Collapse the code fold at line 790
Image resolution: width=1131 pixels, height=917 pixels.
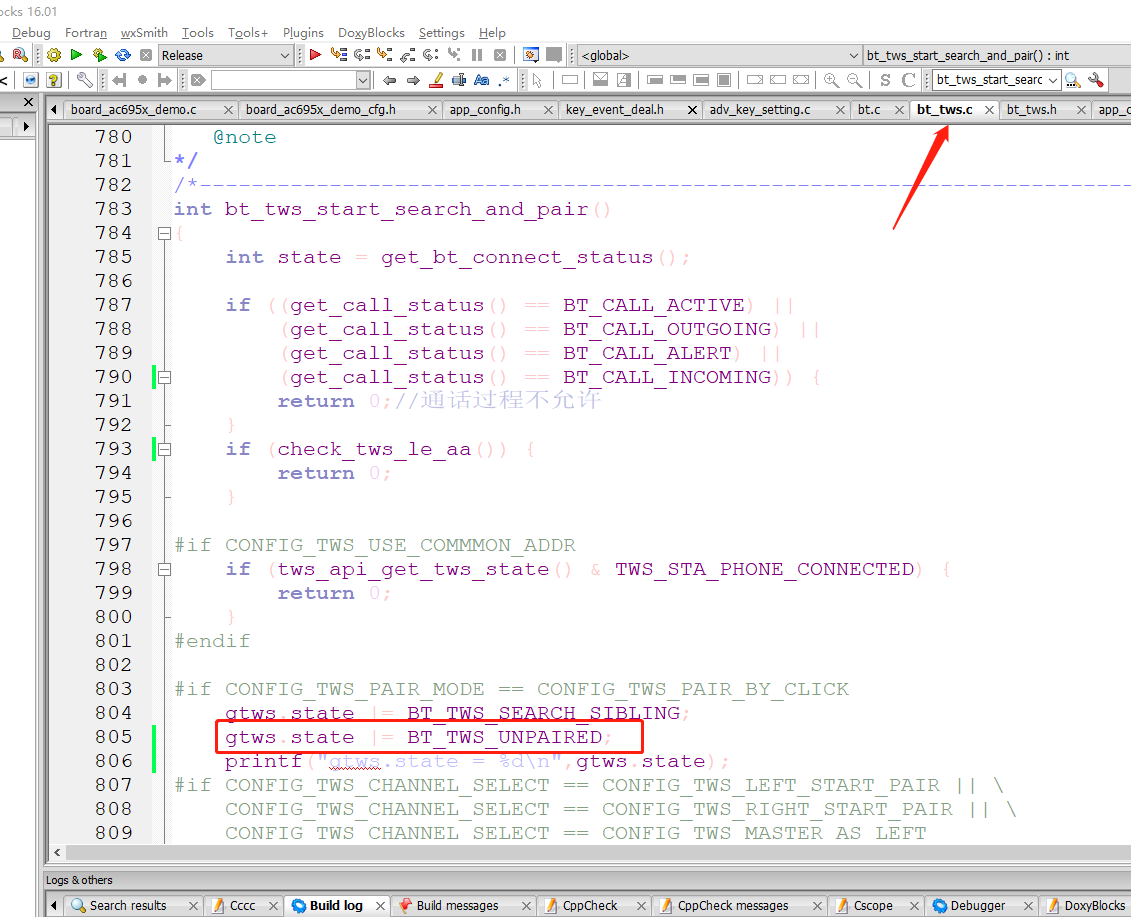(164, 377)
